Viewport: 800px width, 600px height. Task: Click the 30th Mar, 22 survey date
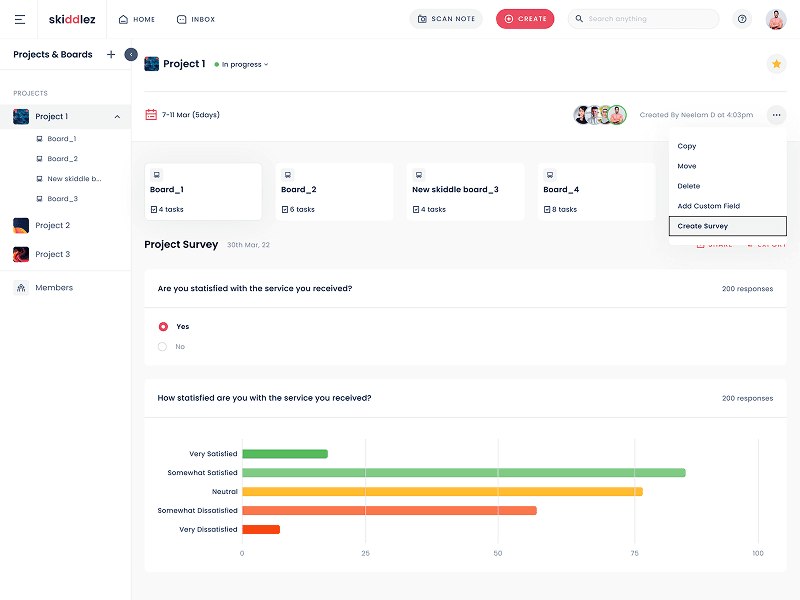pos(248,245)
